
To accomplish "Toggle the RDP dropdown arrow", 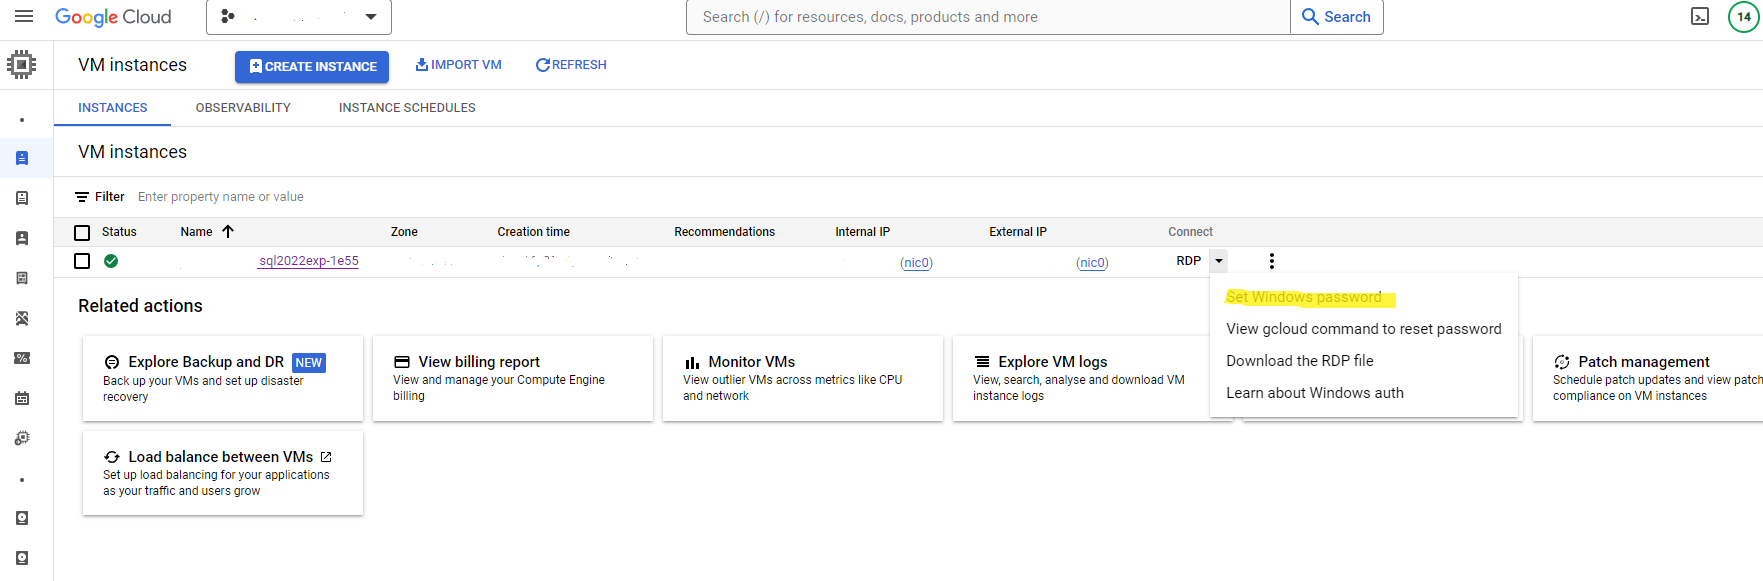I will click(x=1218, y=261).
